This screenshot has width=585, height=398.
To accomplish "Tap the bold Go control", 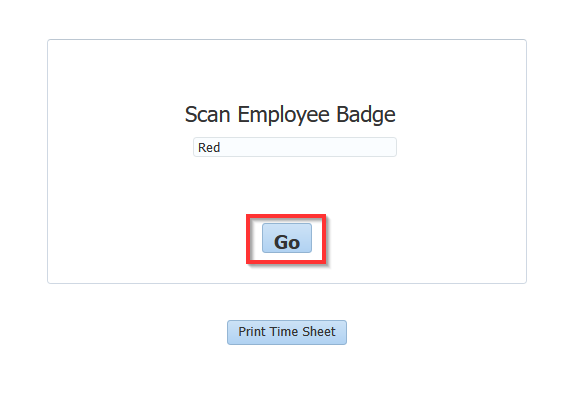I will click(x=287, y=238).
